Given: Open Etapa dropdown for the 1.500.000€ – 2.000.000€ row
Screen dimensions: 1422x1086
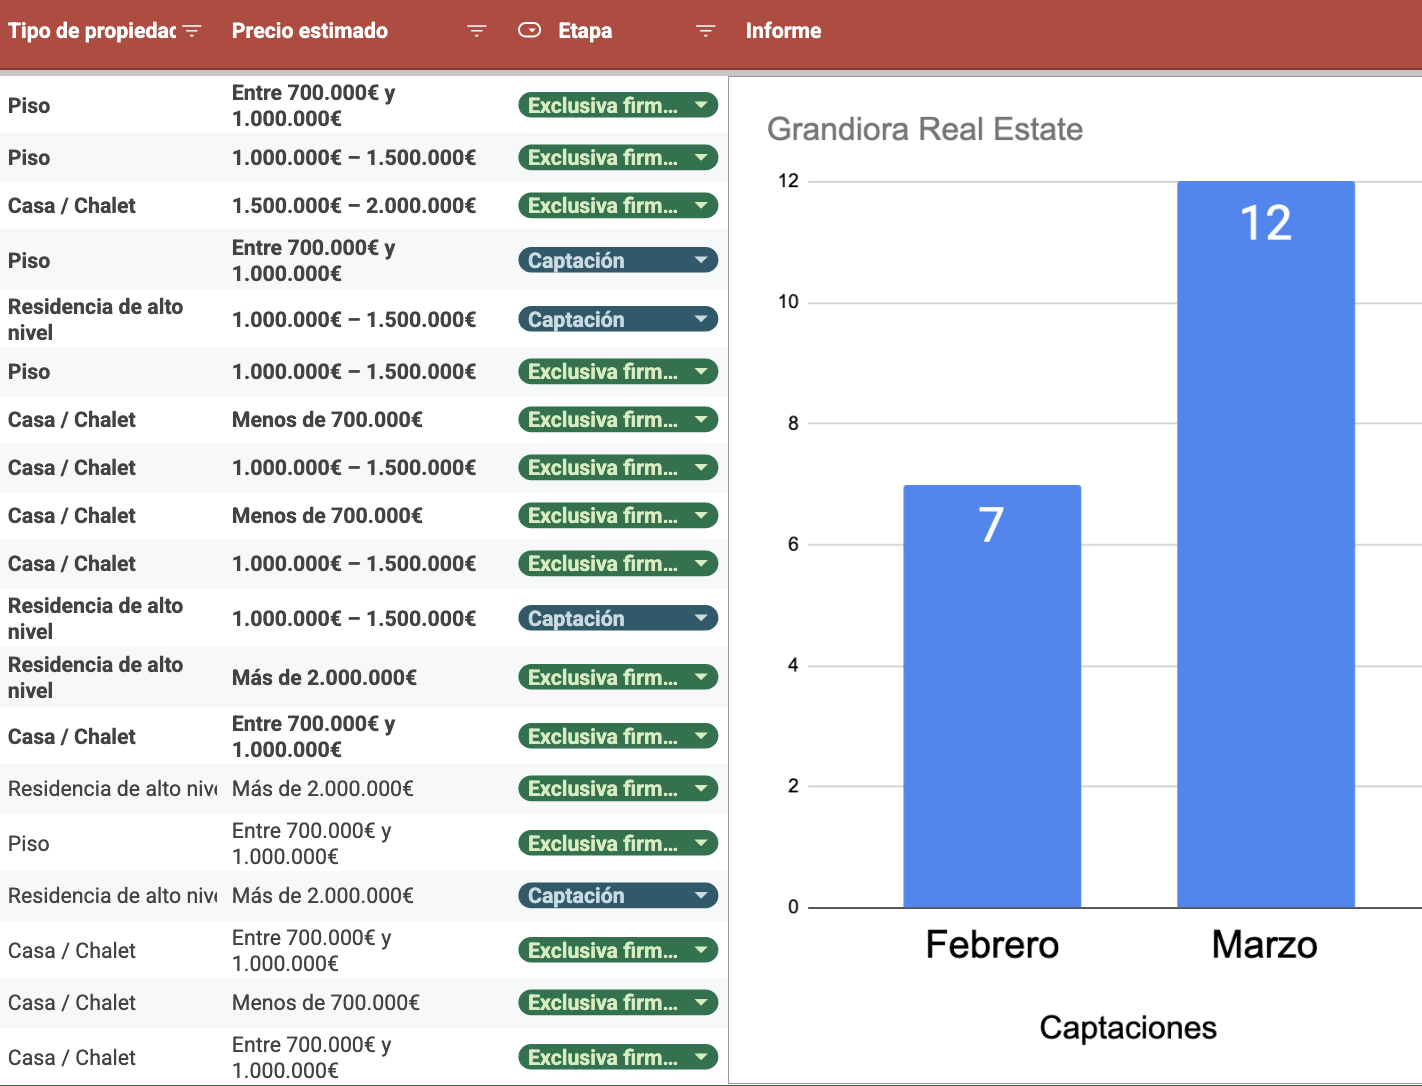Looking at the screenshot, I should [x=701, y=205].
